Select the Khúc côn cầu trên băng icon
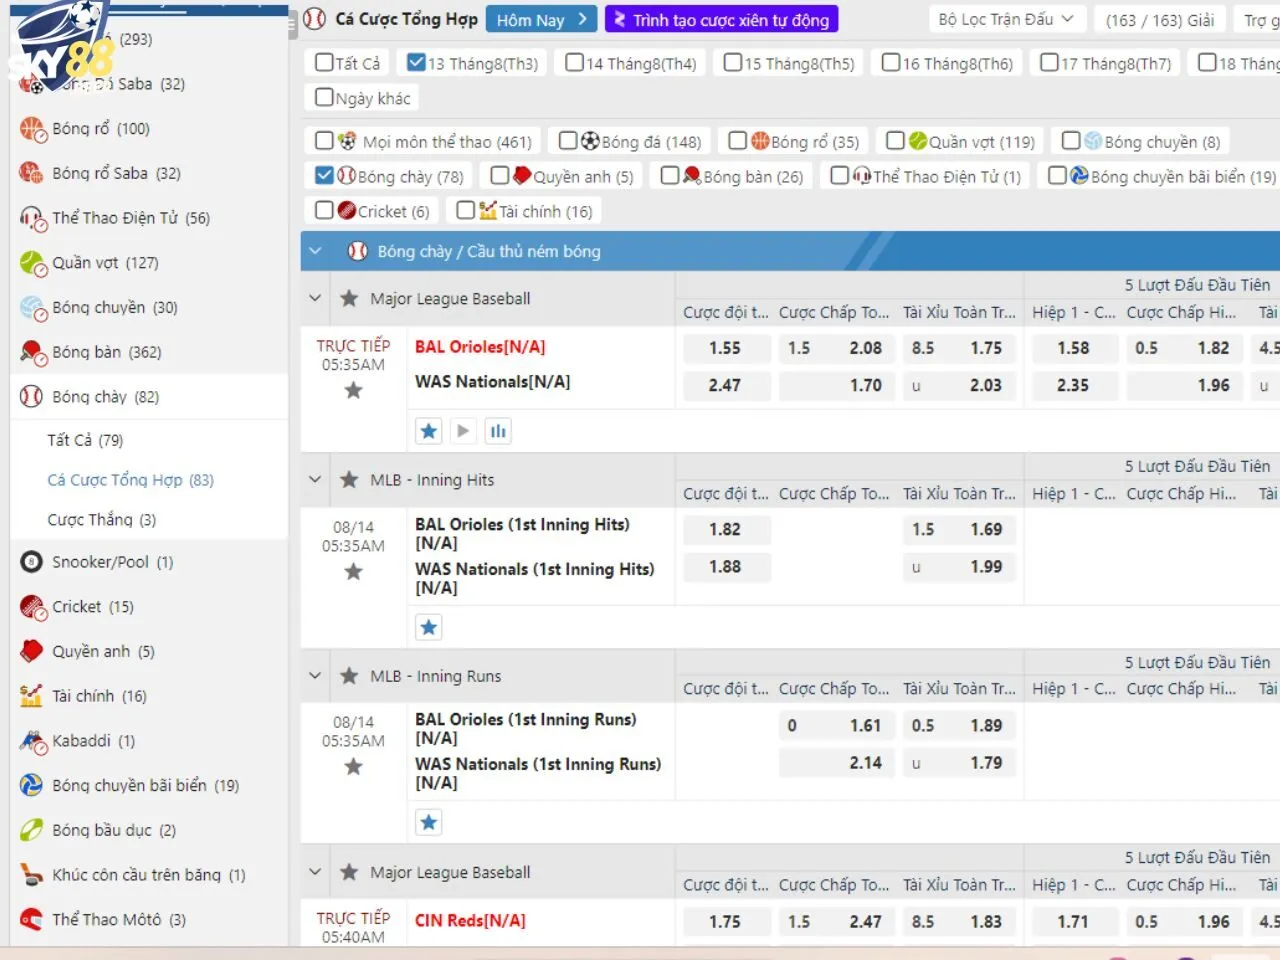 point(32,875)
